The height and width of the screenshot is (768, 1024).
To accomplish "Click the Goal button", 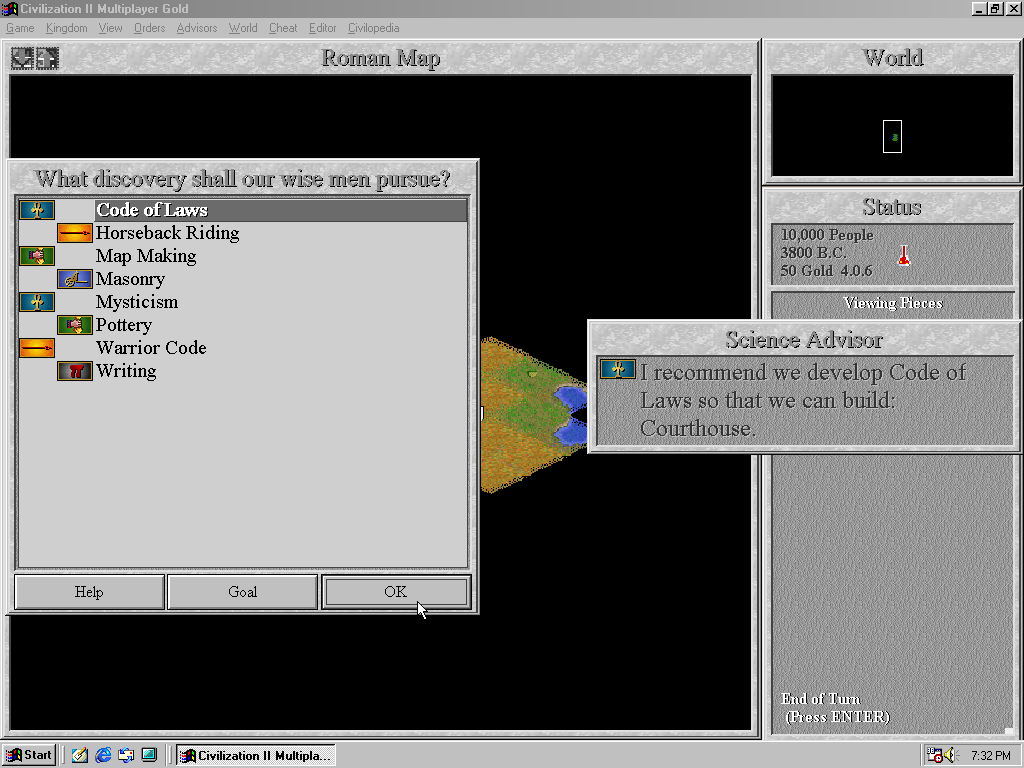I will pos(242,592).
